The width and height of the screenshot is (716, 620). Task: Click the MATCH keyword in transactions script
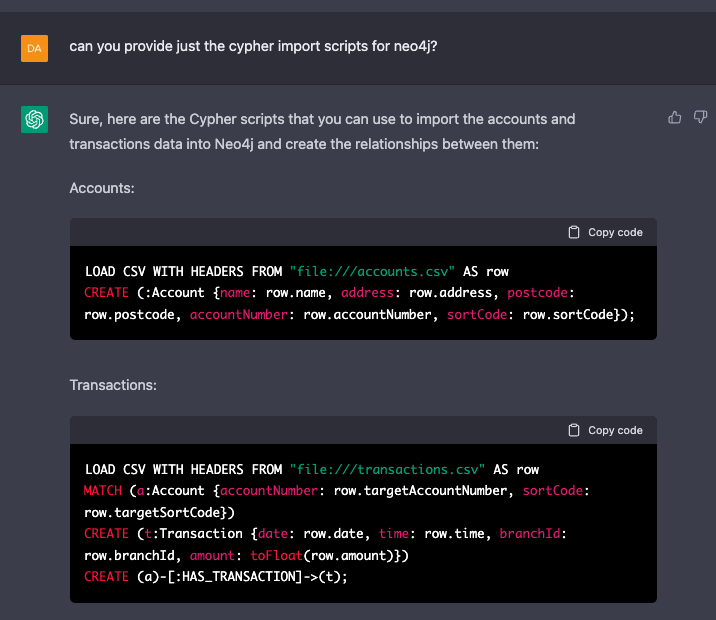[102, 491]
